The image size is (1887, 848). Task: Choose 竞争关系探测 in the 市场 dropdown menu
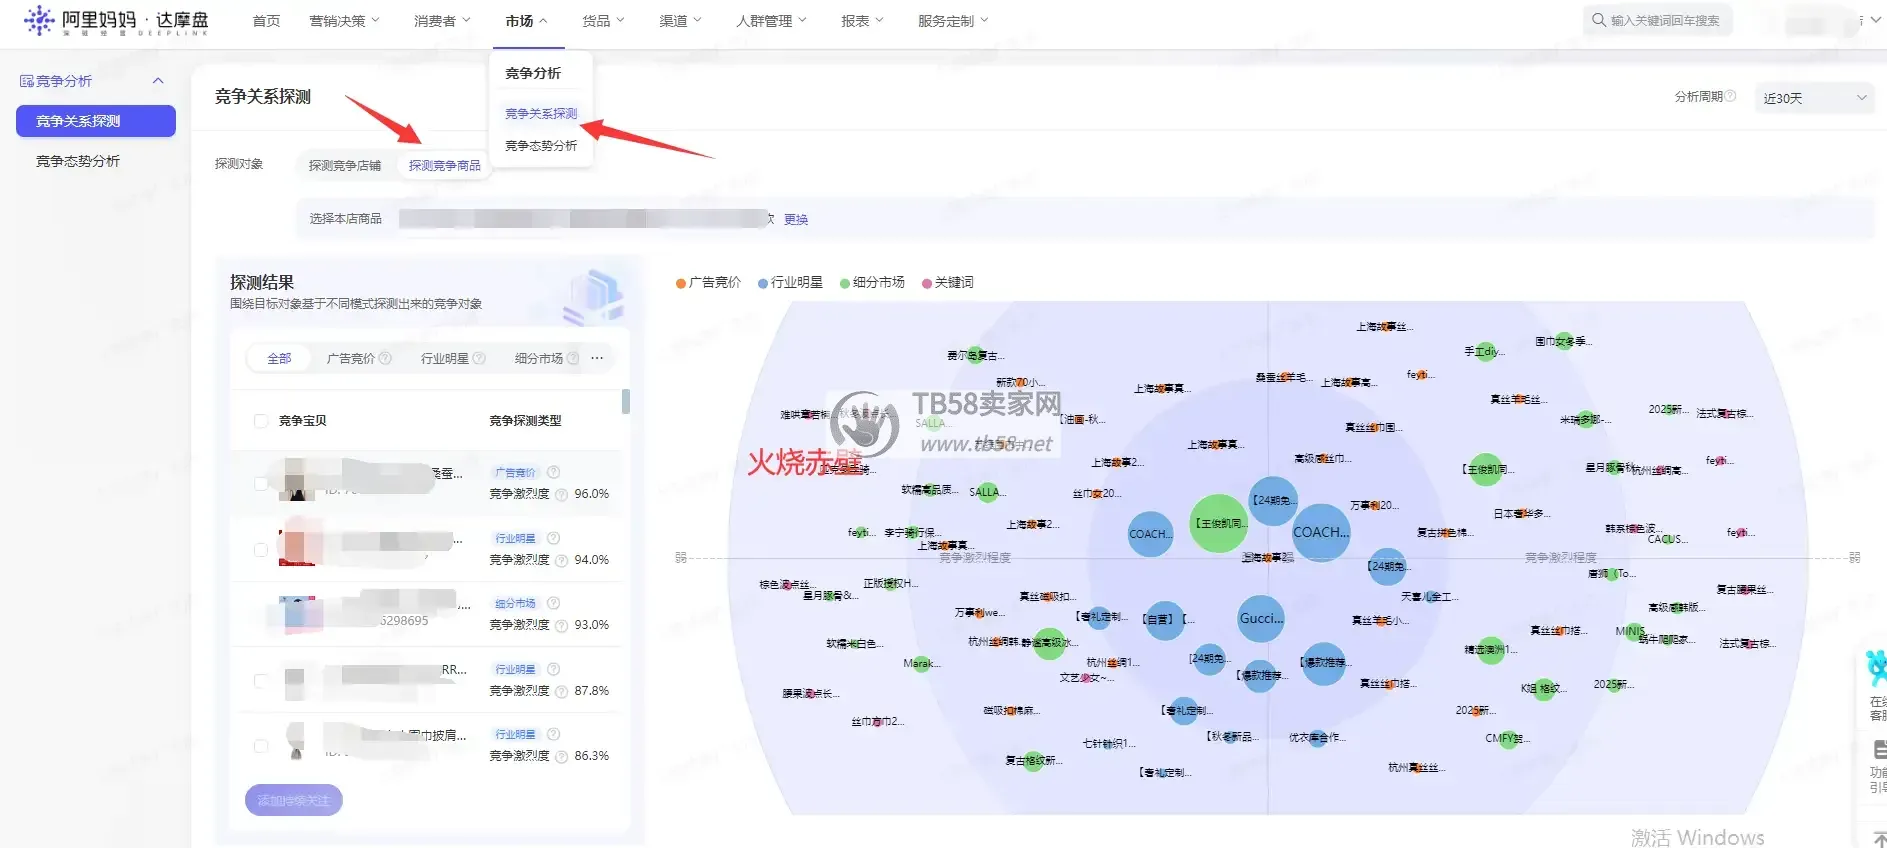tap(541, 113)
